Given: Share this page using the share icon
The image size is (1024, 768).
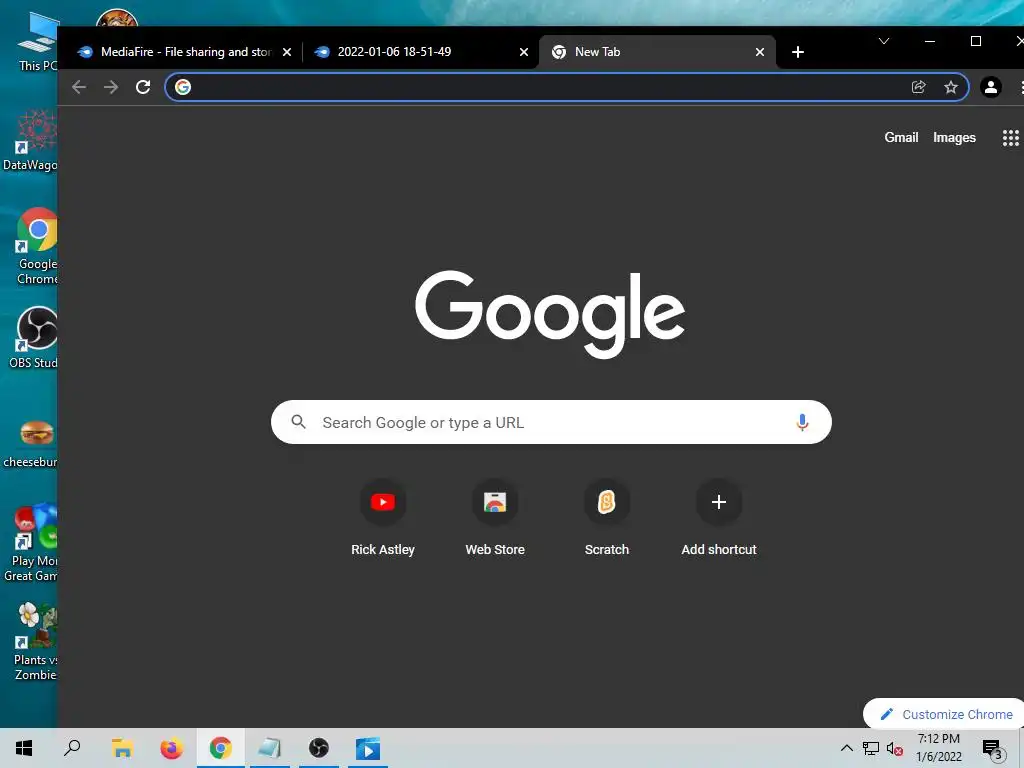Looking at the screenshot, I should (918, 87).
